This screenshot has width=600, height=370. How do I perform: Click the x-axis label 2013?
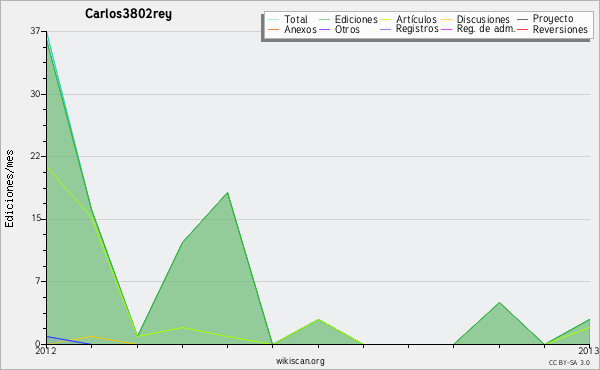pyautogui.click(x=589, y=351)
